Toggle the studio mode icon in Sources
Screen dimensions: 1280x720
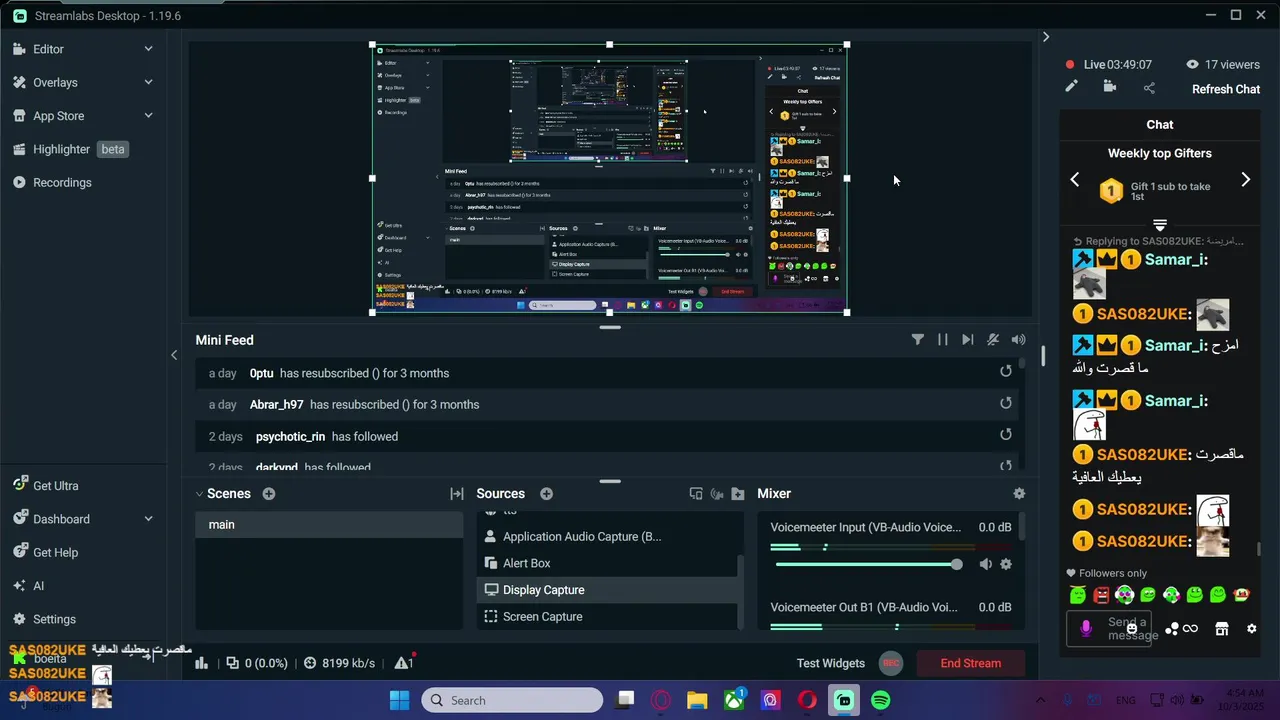pyautogui.click(x=717, y=494)
